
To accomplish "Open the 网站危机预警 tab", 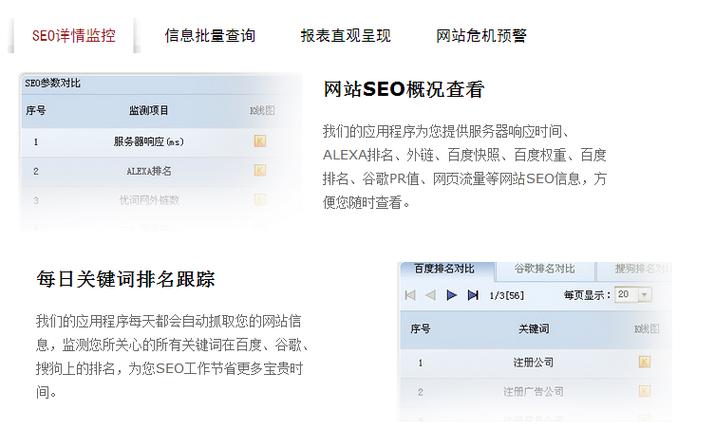I will tap(481, 36).
